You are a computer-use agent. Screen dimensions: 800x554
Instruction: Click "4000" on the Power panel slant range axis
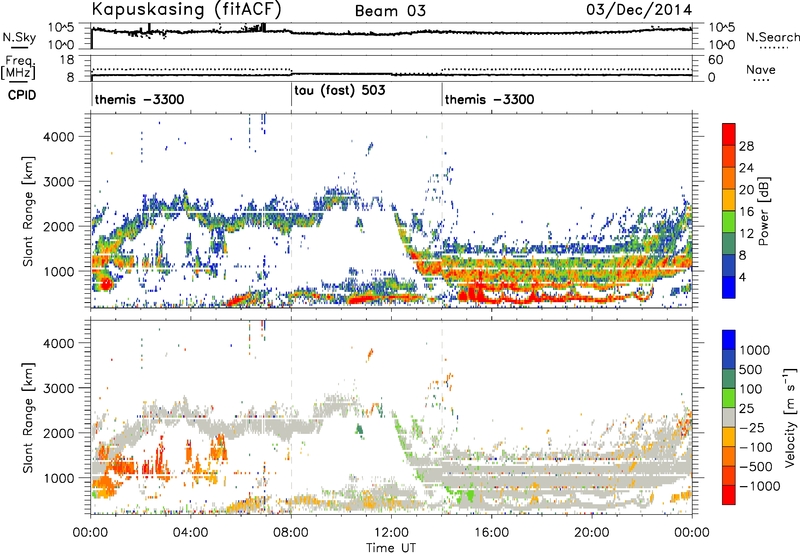(x=59, y=137)
